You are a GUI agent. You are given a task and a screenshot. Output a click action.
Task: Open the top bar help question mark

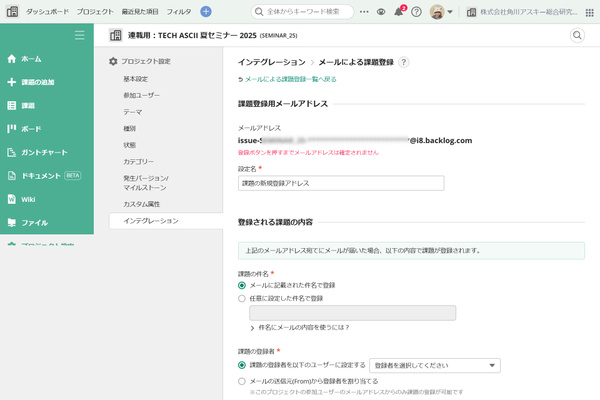416,12
